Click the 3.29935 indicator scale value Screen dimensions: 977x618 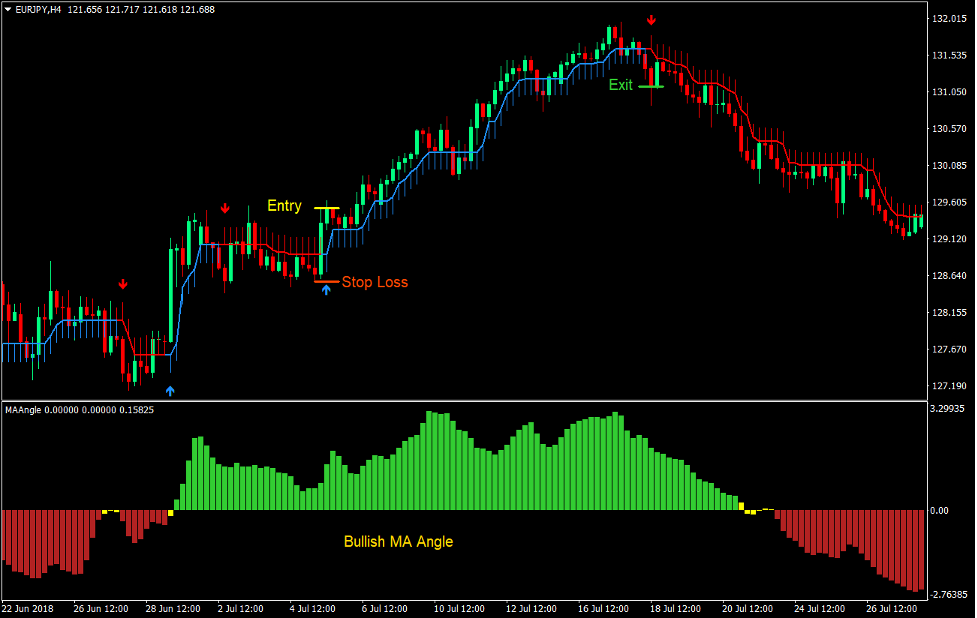click(947, 408)
